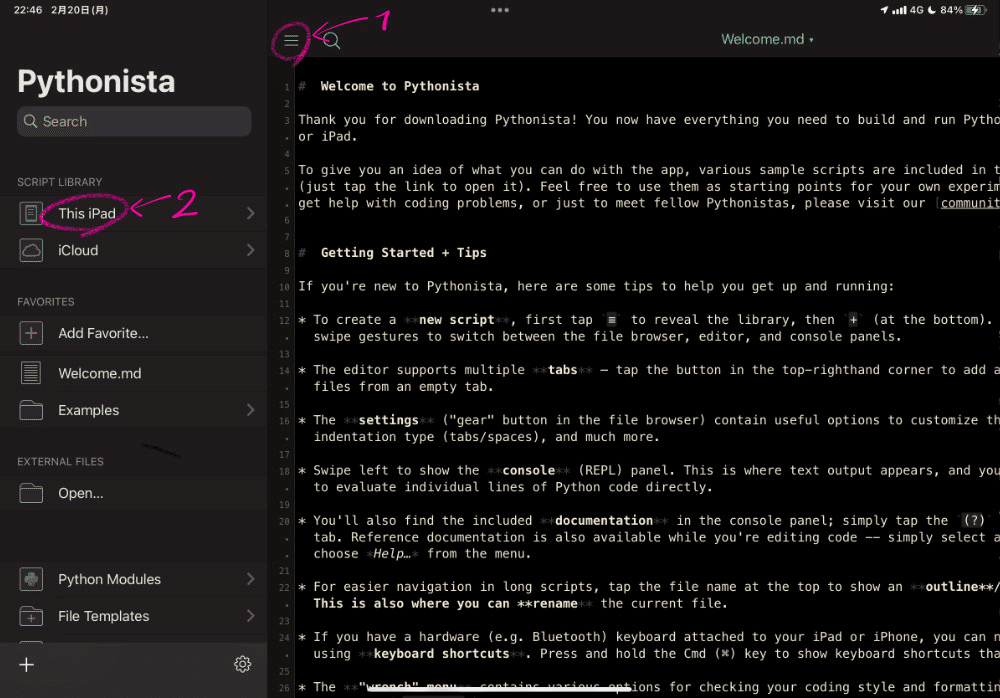Create a new script with the plus button
Viewport: 1000px width, 698px height.
click(x=26, y=663)
